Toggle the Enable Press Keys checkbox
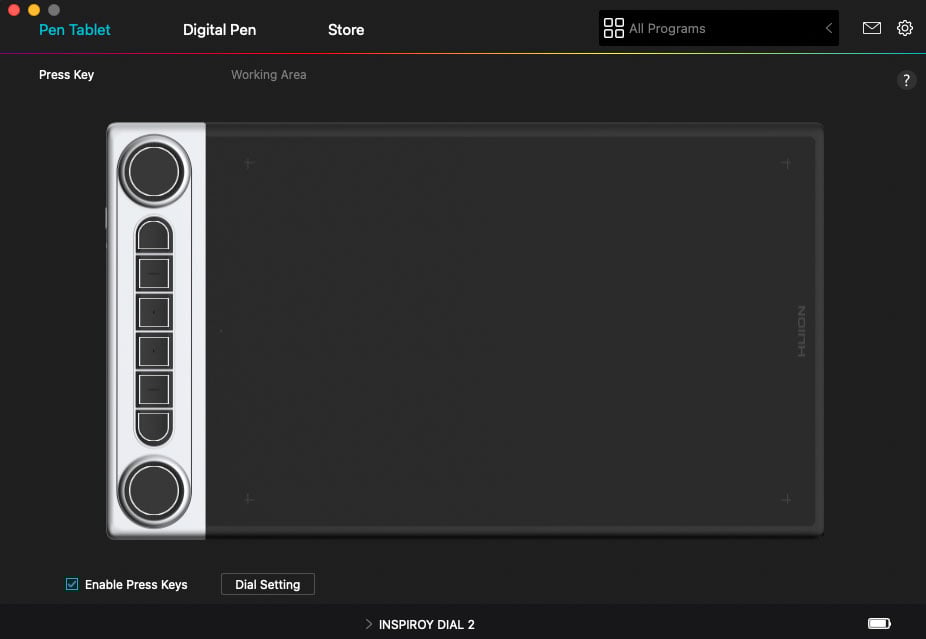Viewport: 926px width, 639px height. (71, 584)
